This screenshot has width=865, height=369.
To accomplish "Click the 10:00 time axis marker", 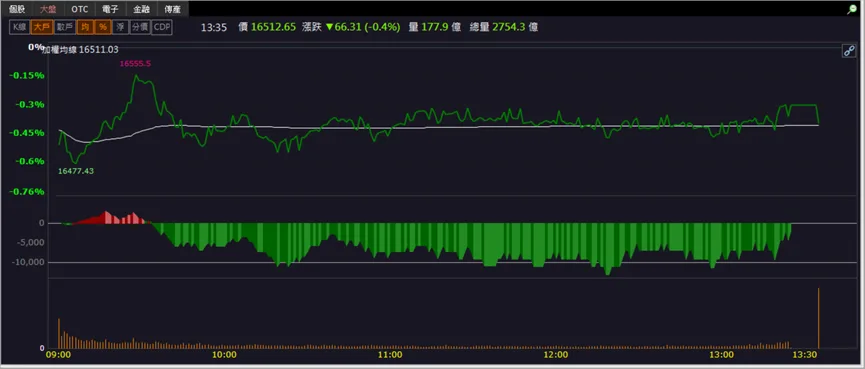I will [225, 355].
